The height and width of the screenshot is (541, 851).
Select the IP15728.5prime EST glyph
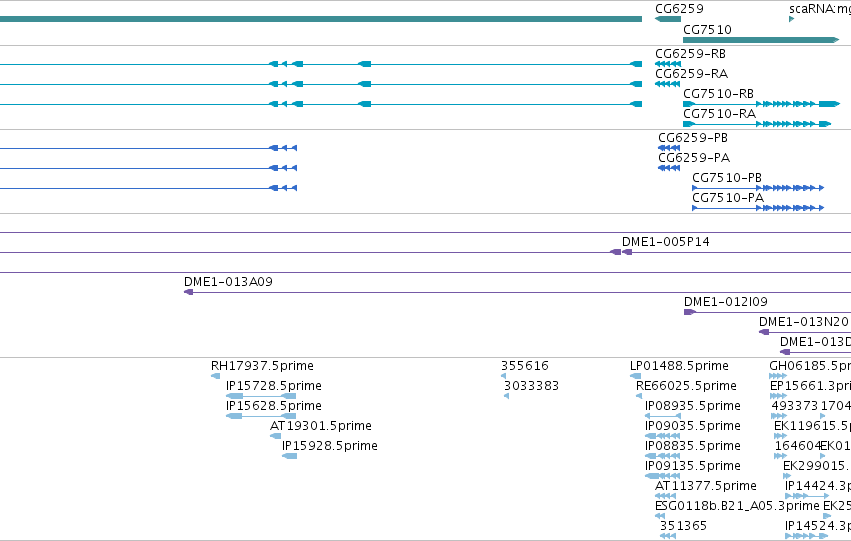click(261, 396)
